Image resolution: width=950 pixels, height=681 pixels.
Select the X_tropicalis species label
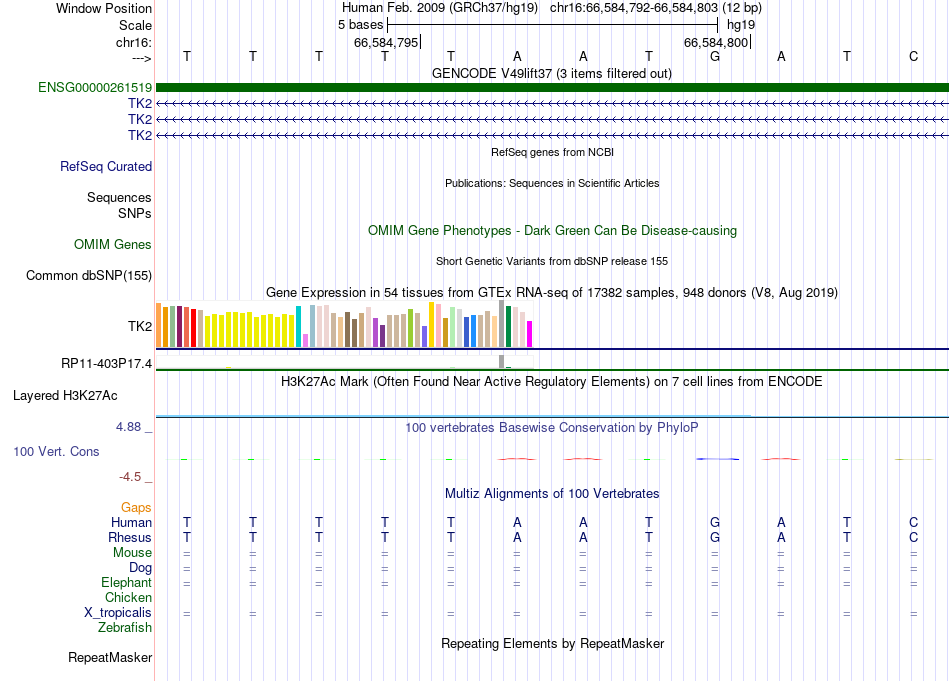(118, 613)
